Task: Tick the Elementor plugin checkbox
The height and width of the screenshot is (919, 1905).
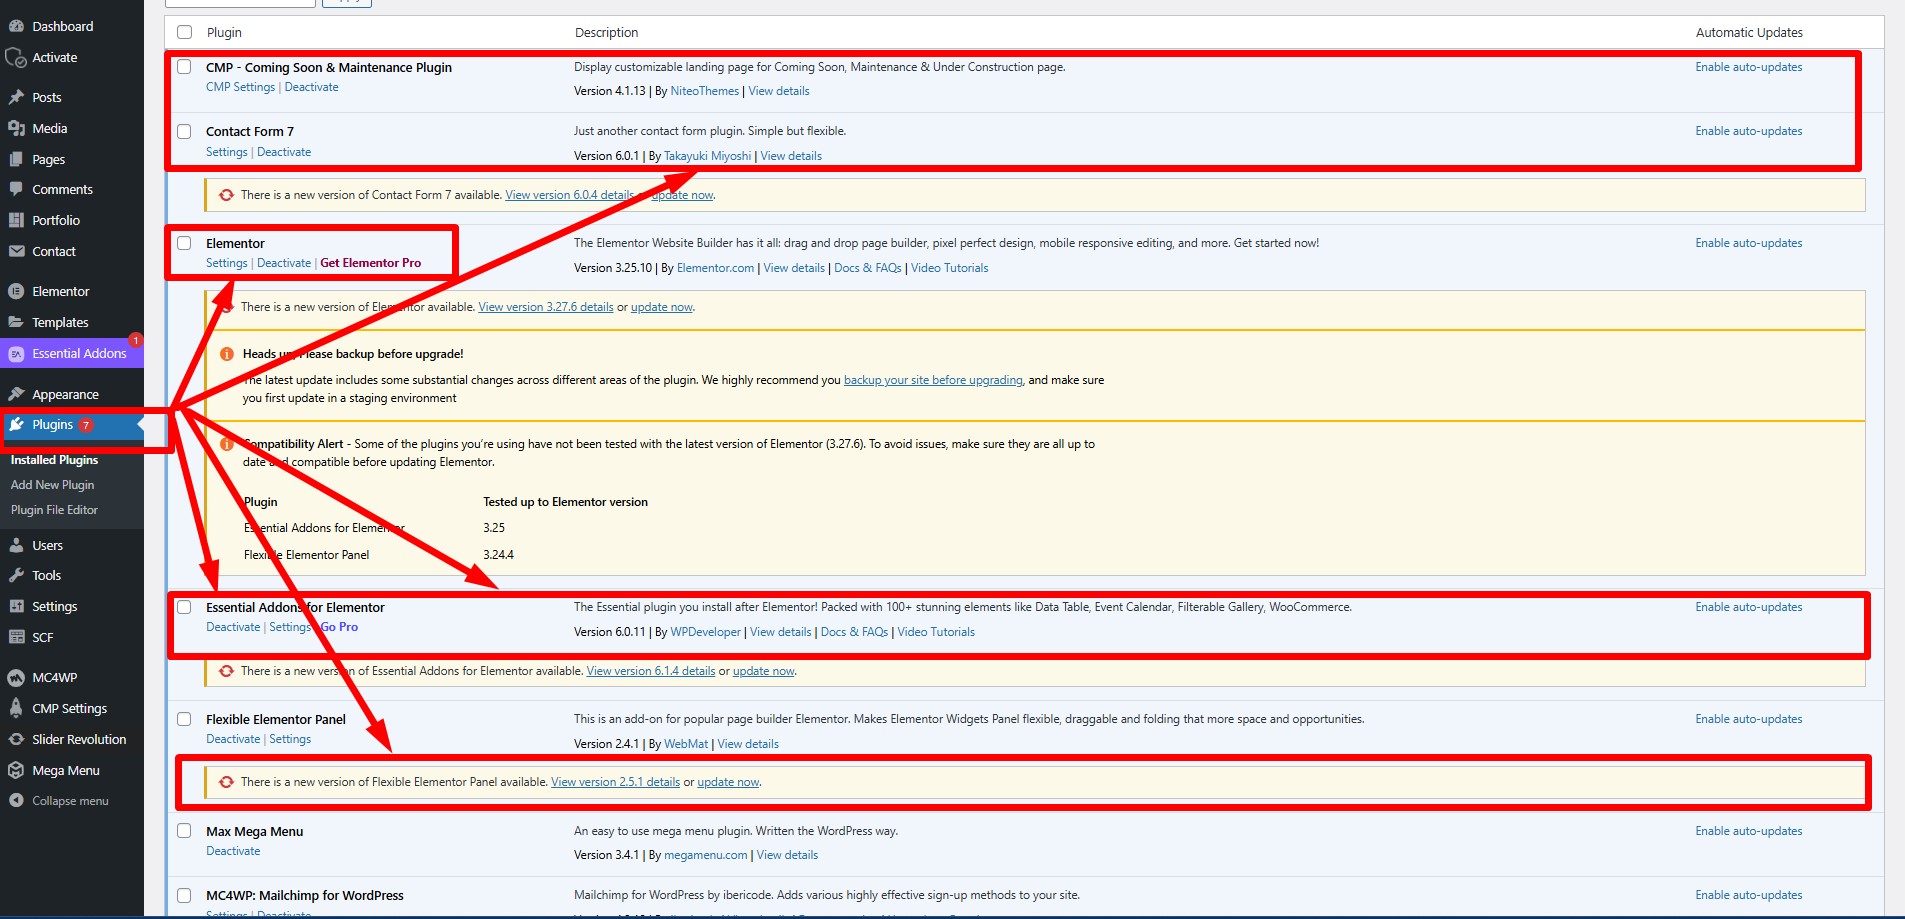Action: coord(184,243)
